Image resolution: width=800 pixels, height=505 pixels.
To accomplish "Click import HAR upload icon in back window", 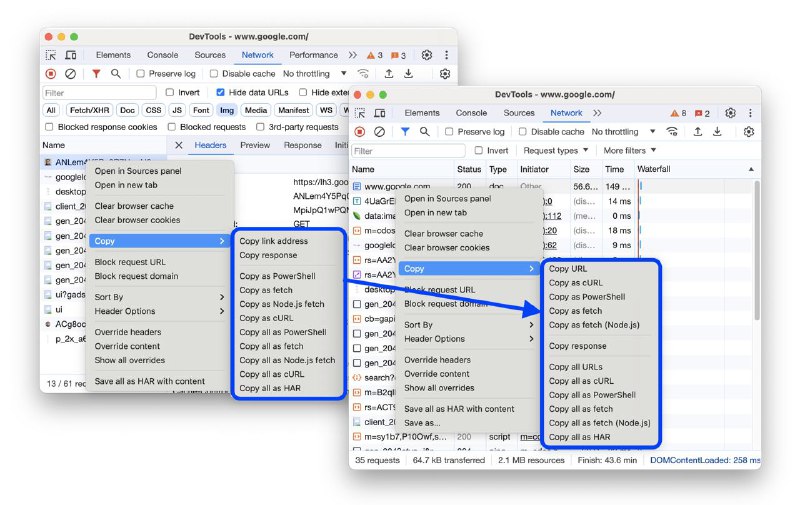I will 389,74.
